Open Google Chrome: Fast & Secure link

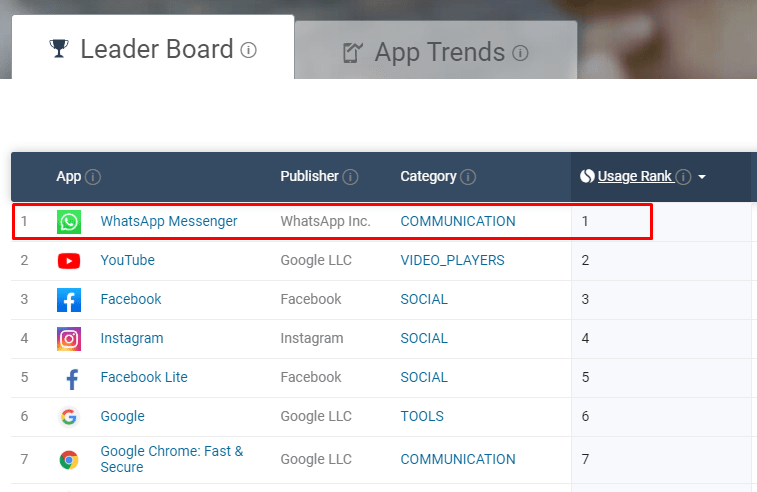tap(171, 459)
